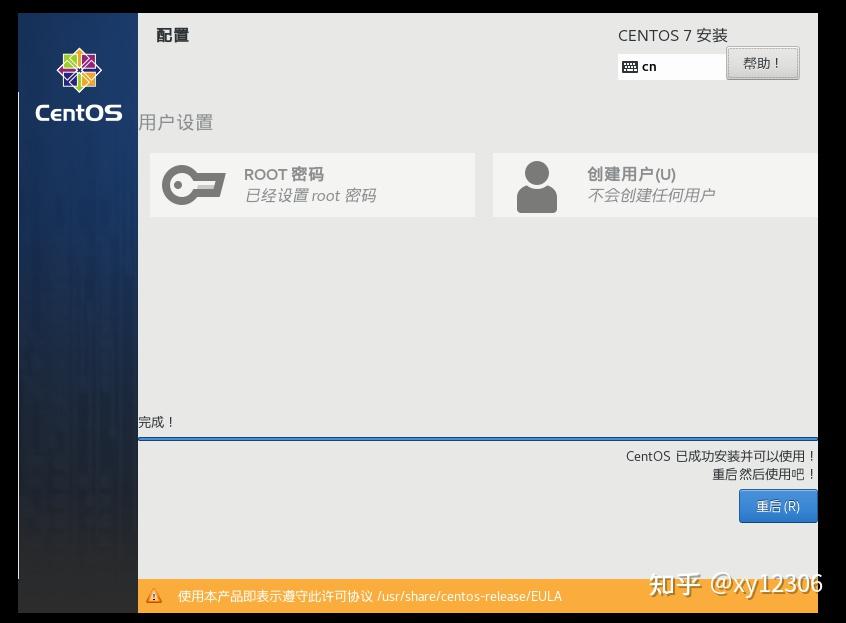Click the 完成 status text
Image resolution: width=846 pixels, height=623 pixels.
[x=156, y=421]
